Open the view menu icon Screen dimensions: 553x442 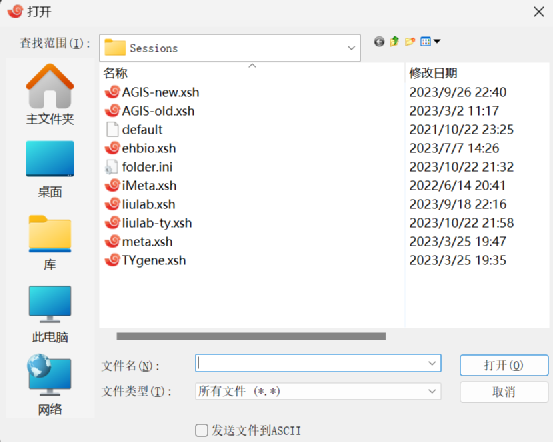425,42
